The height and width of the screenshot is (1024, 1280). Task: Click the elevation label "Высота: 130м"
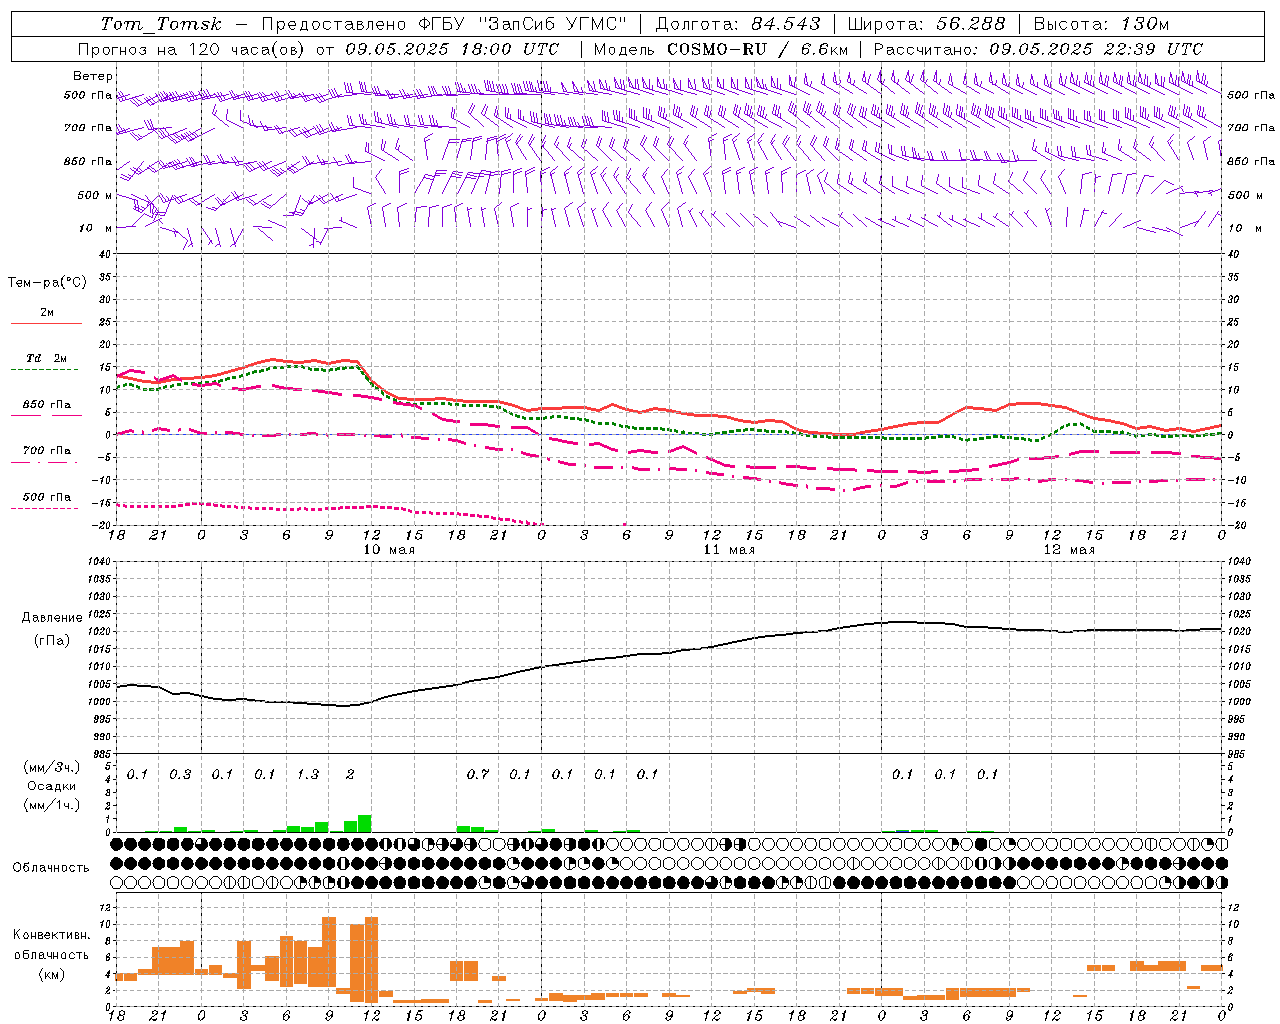tap(1101, 24)
